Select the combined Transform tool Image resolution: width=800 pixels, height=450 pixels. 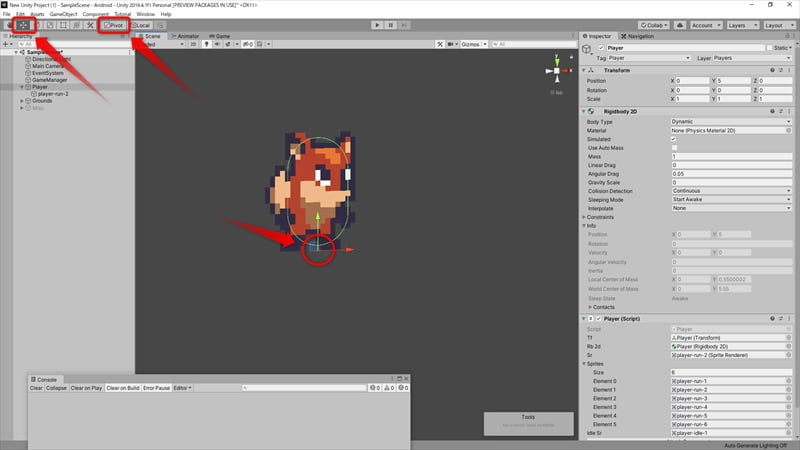click(77, 25)
